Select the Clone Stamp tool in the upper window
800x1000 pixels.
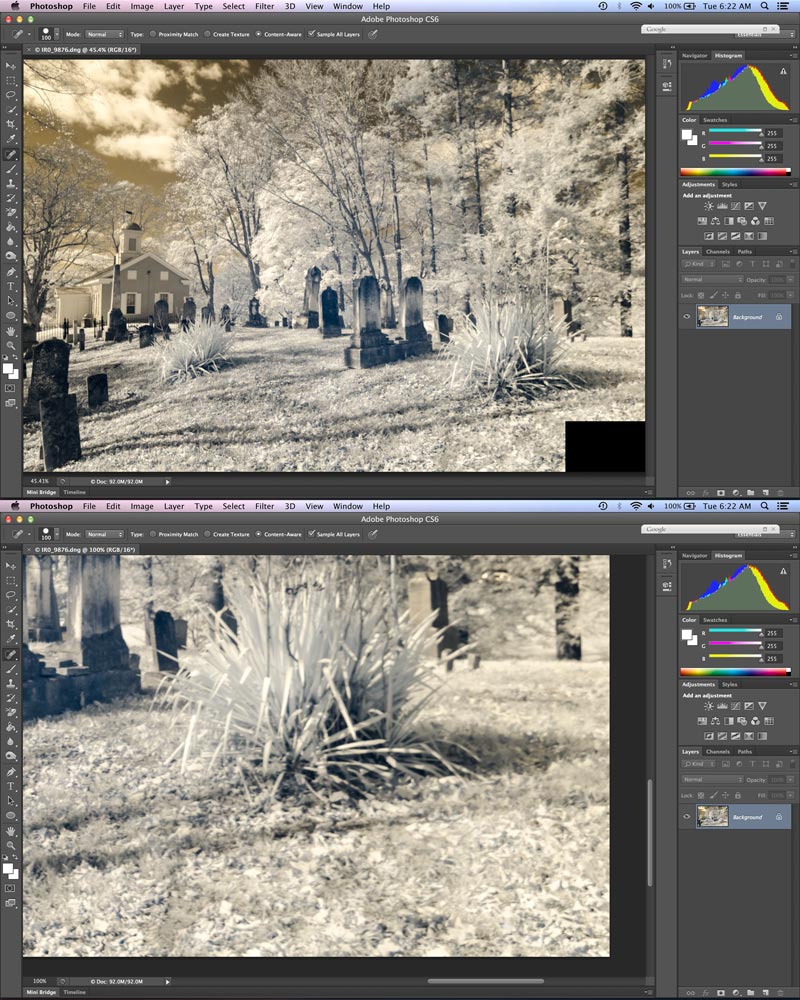pos(11,184)
